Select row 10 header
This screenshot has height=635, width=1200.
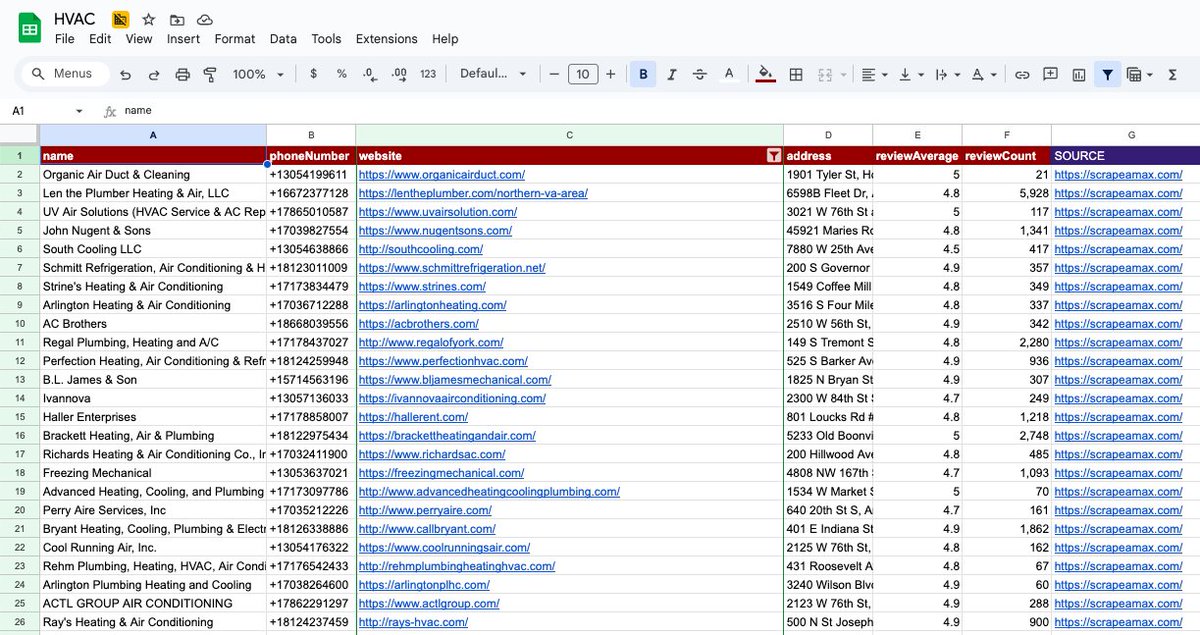[20, 324]
